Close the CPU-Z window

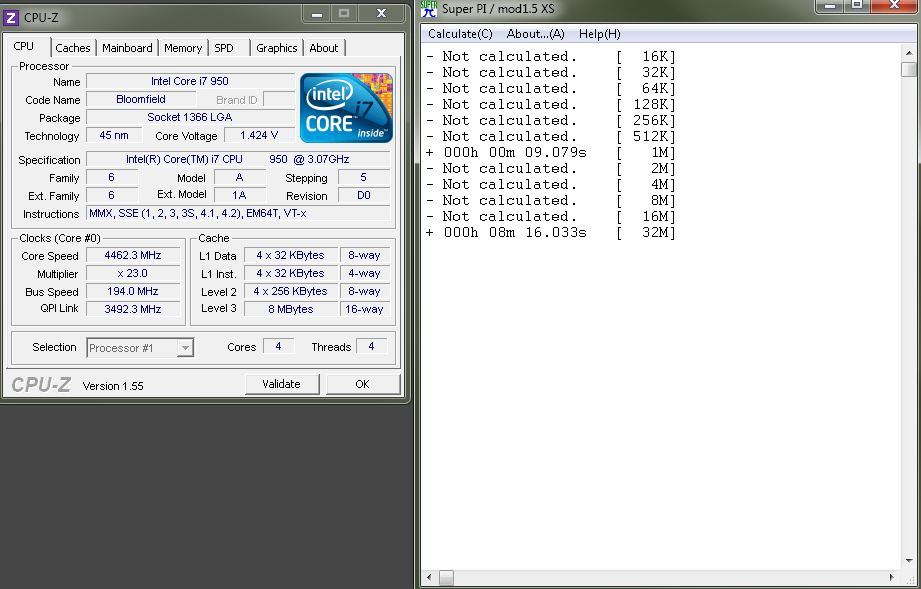point(381,13)
